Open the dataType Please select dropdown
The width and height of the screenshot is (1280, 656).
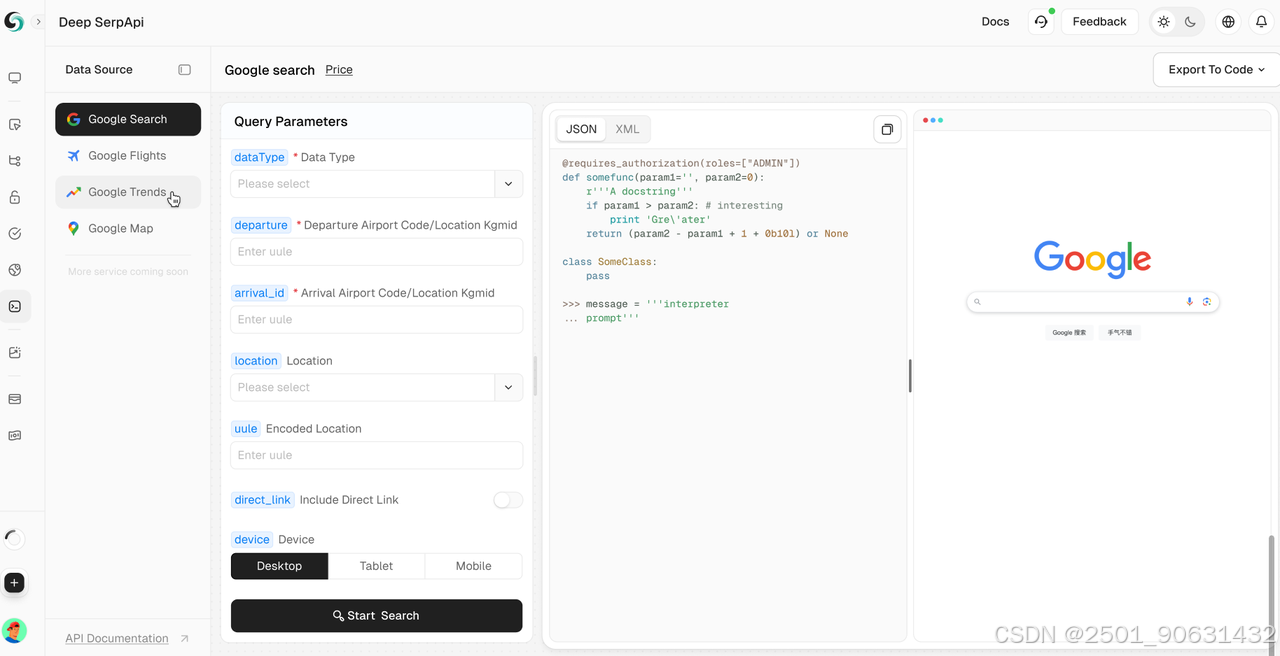click(x=363, y=184)
